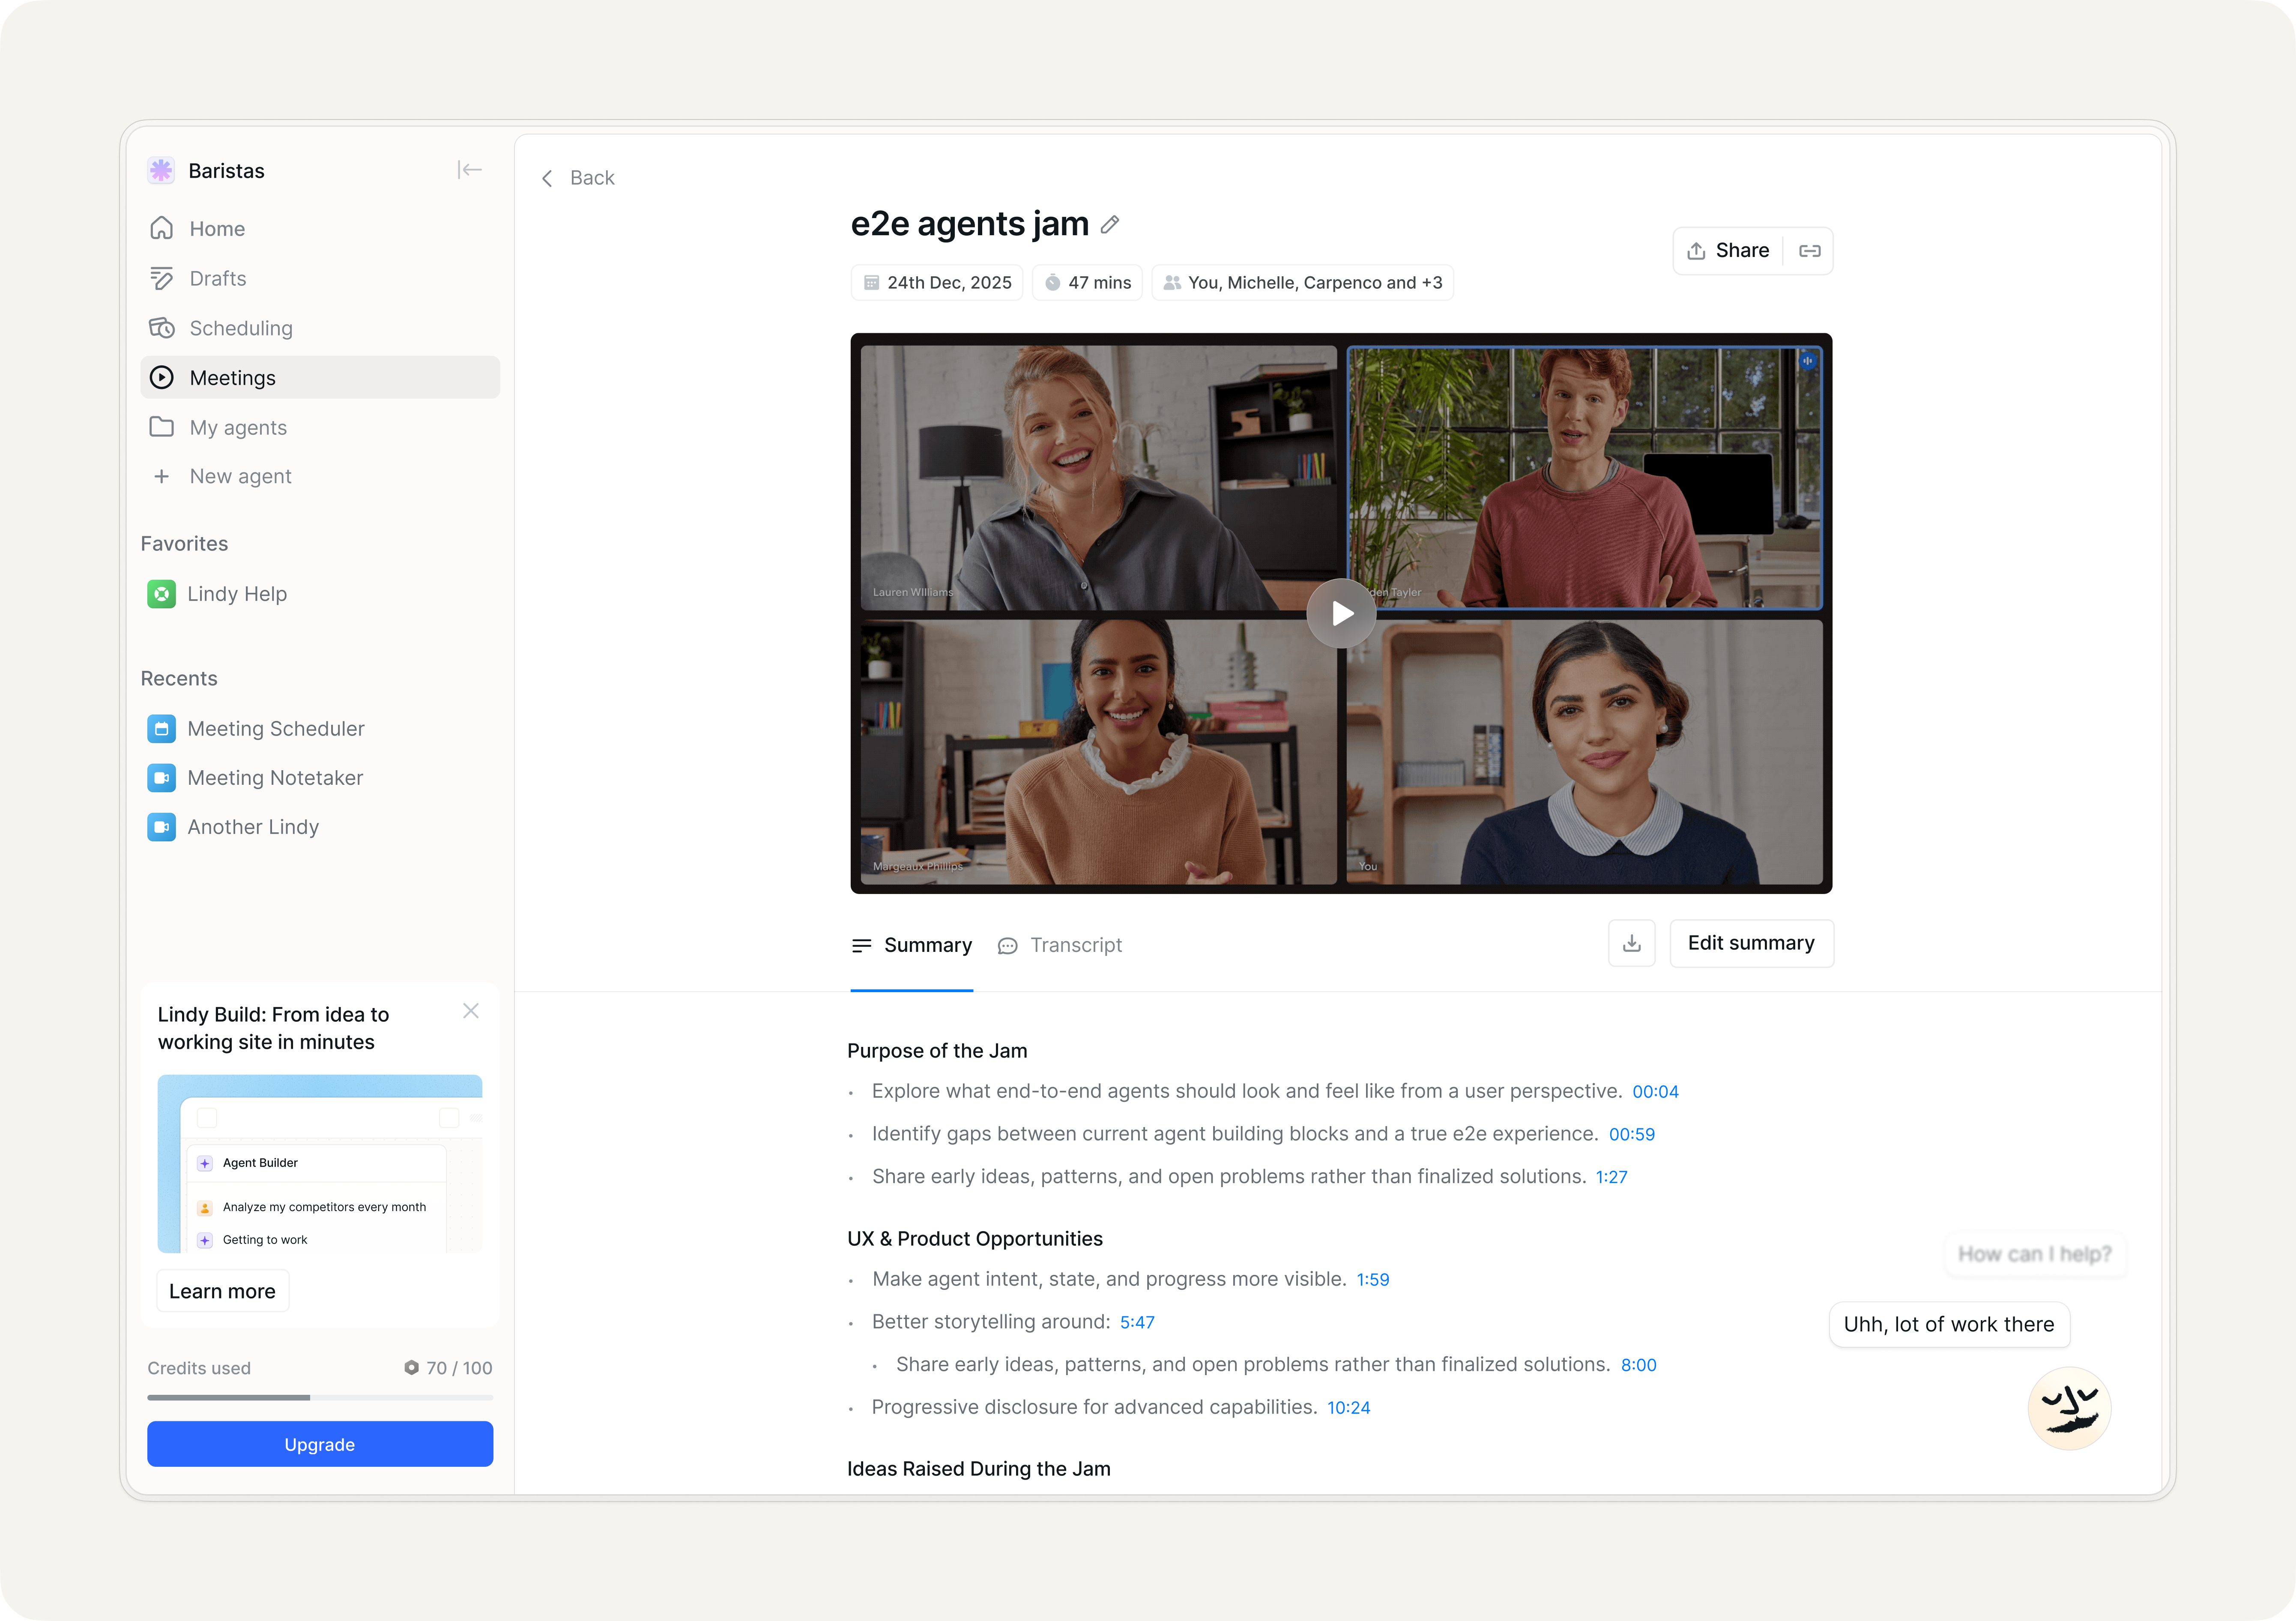Open My agents folder
The image size is (2296, 1621).
tap(320, 428)
